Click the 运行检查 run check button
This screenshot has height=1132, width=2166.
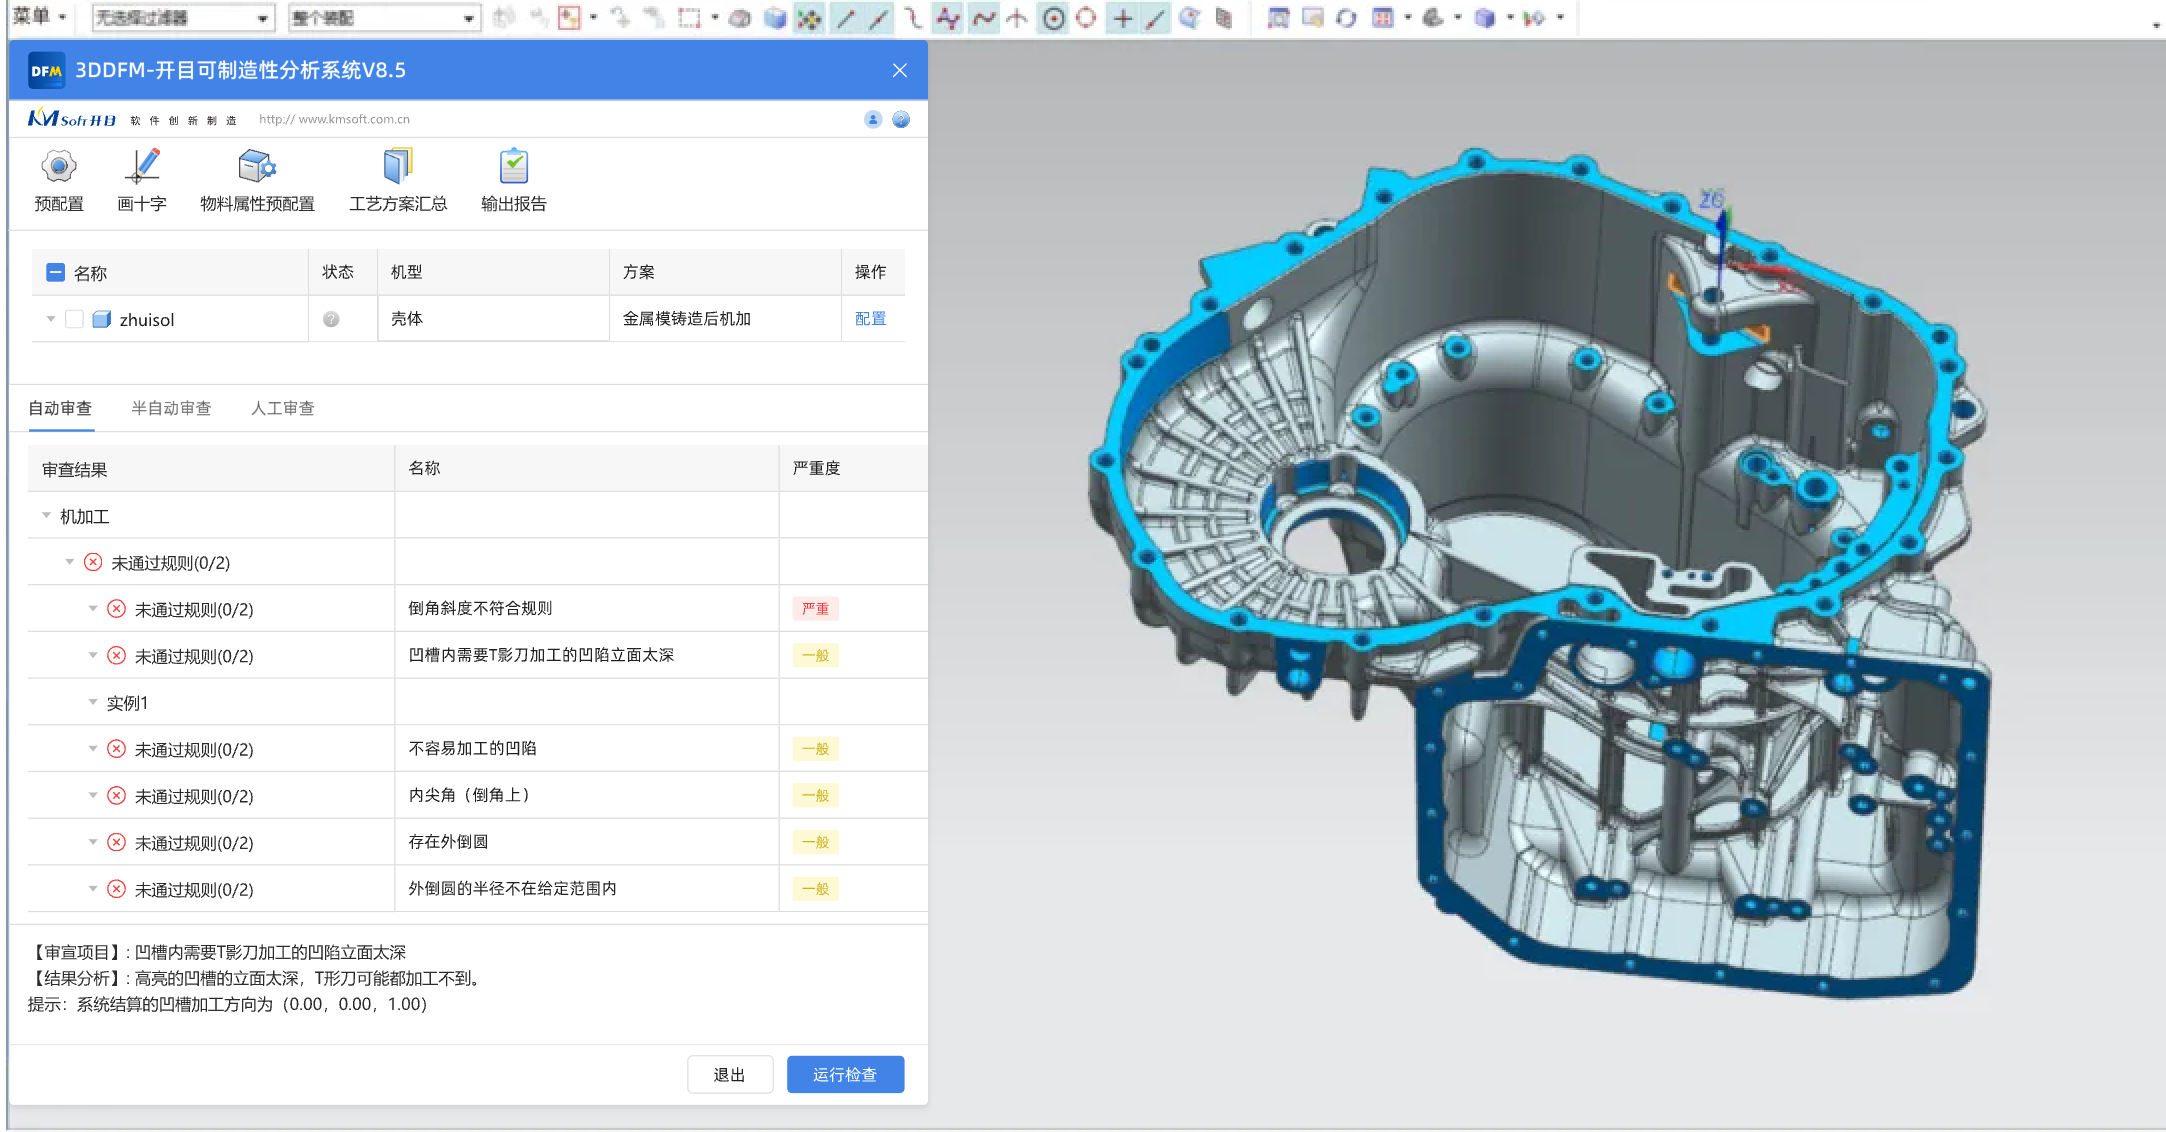point(844,1074)
